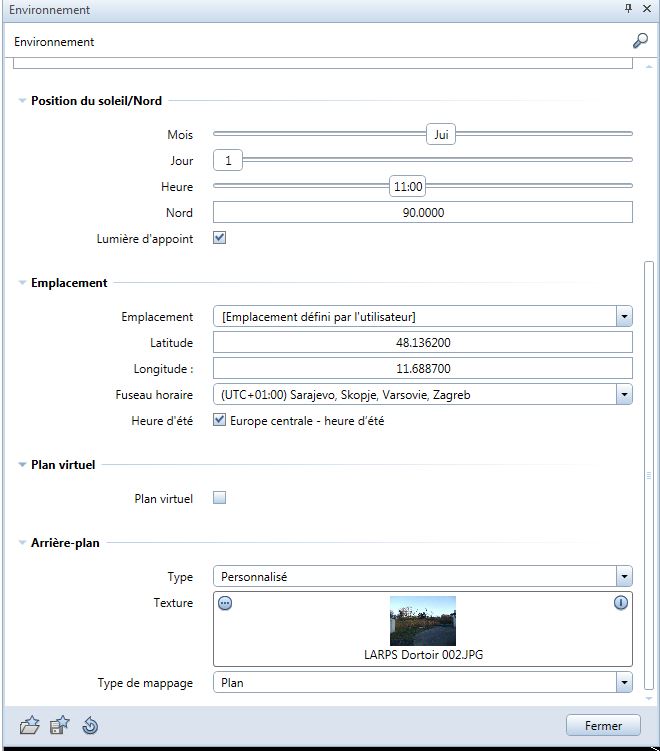Enable the Plan virtuel checkbox
The height and width of the screenshot is (751, 660).
pos(219,498)
